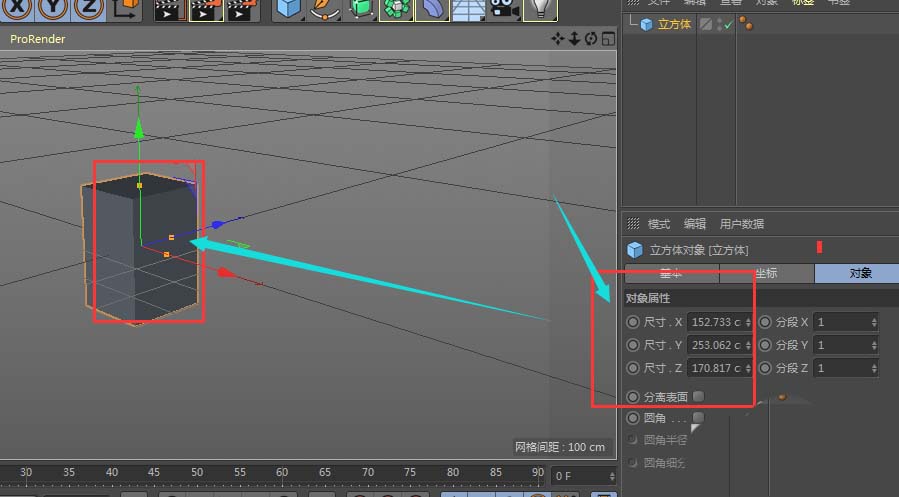Toggle the Z axis lock icon

pos(89,9)
